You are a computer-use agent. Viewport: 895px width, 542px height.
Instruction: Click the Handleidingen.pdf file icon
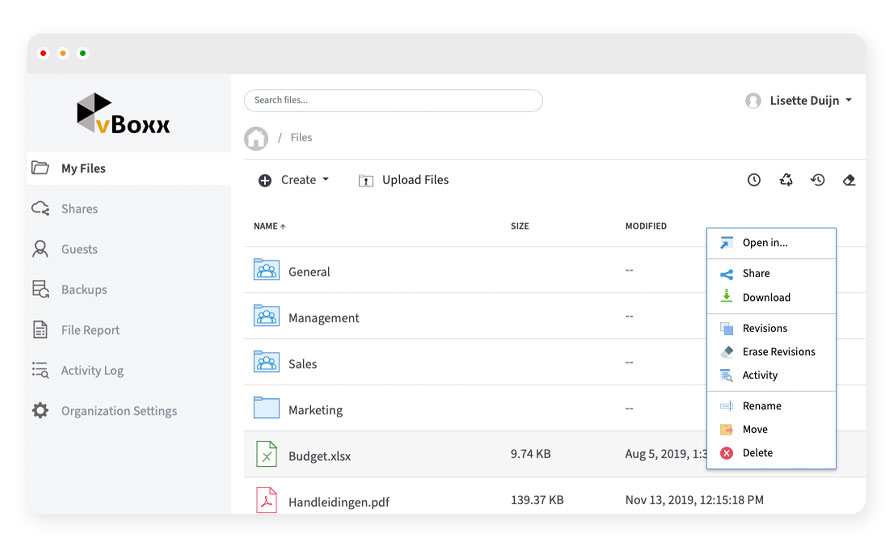point(266,500)
